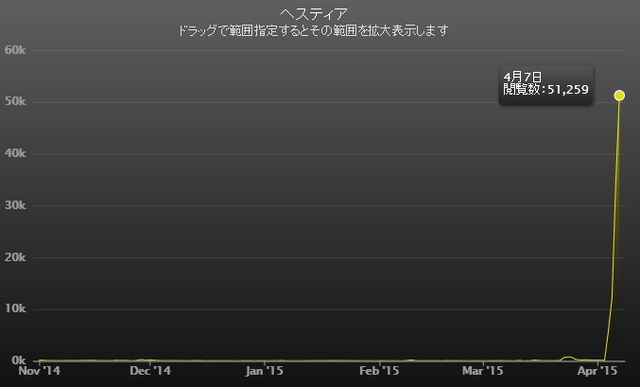640x387 pixels.
Task: Click the 60k y-axis label
Action: point(15,50)
